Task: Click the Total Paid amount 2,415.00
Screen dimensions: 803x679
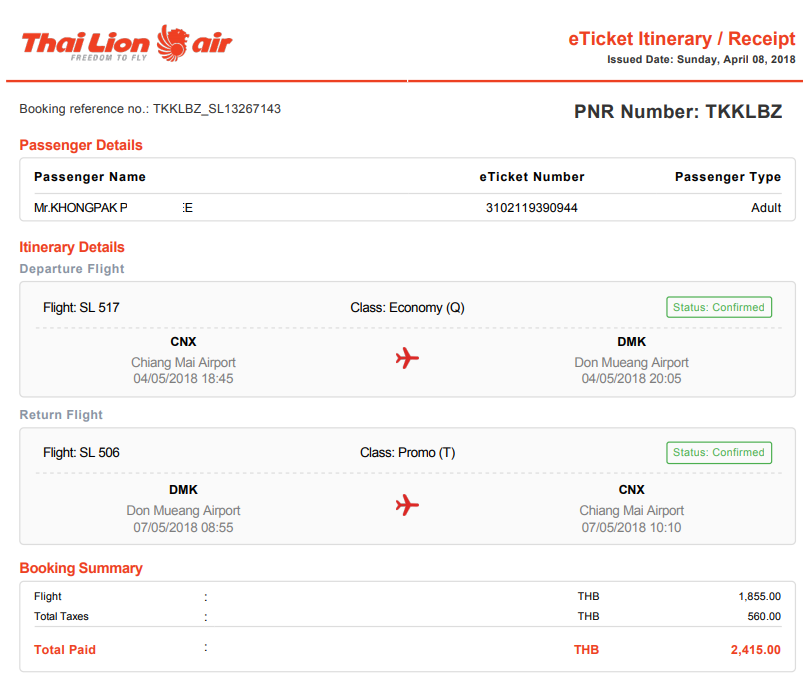Action: tap(756, 650)
